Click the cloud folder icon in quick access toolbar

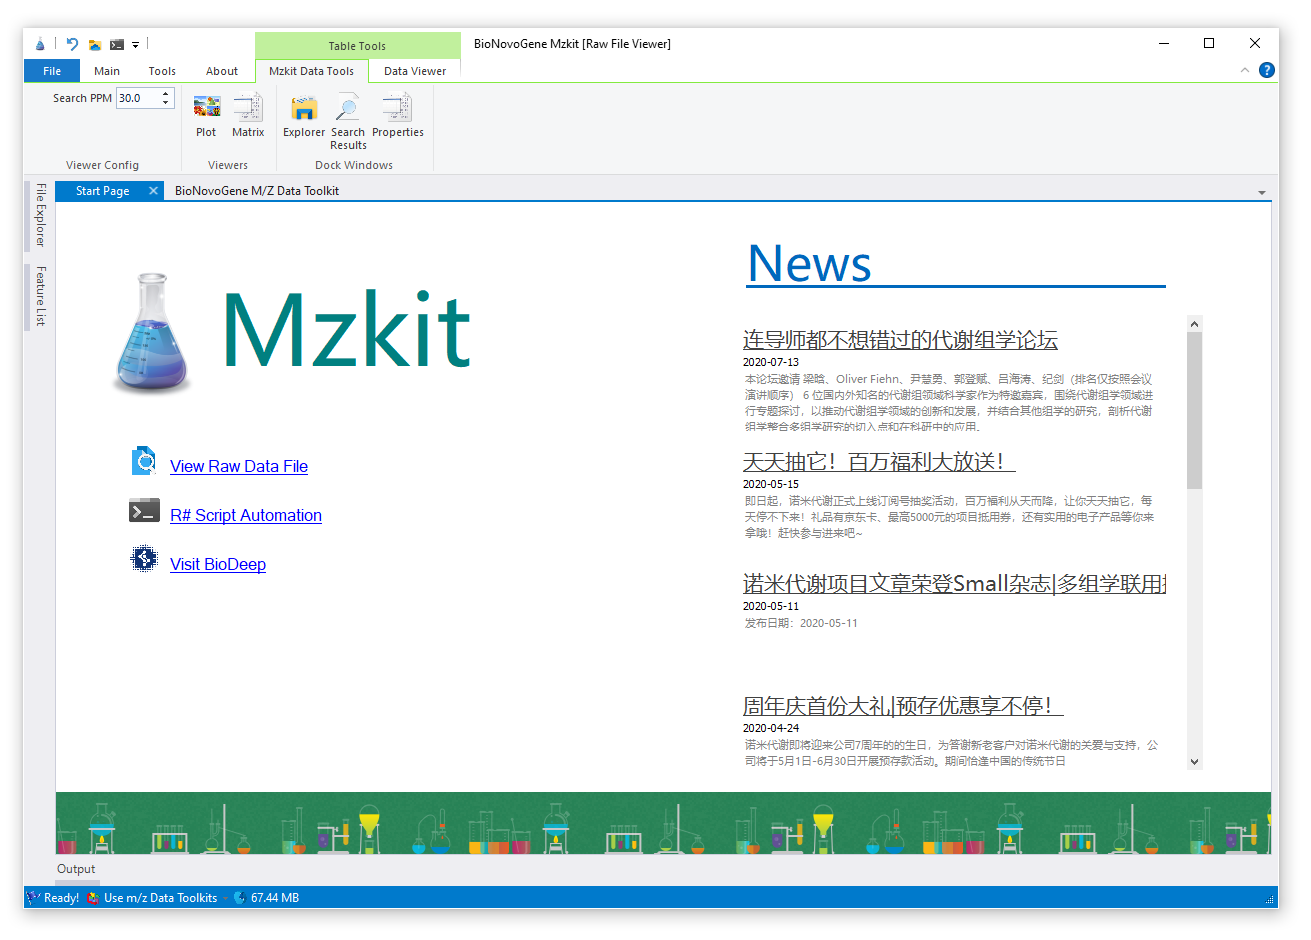(95, 44)
